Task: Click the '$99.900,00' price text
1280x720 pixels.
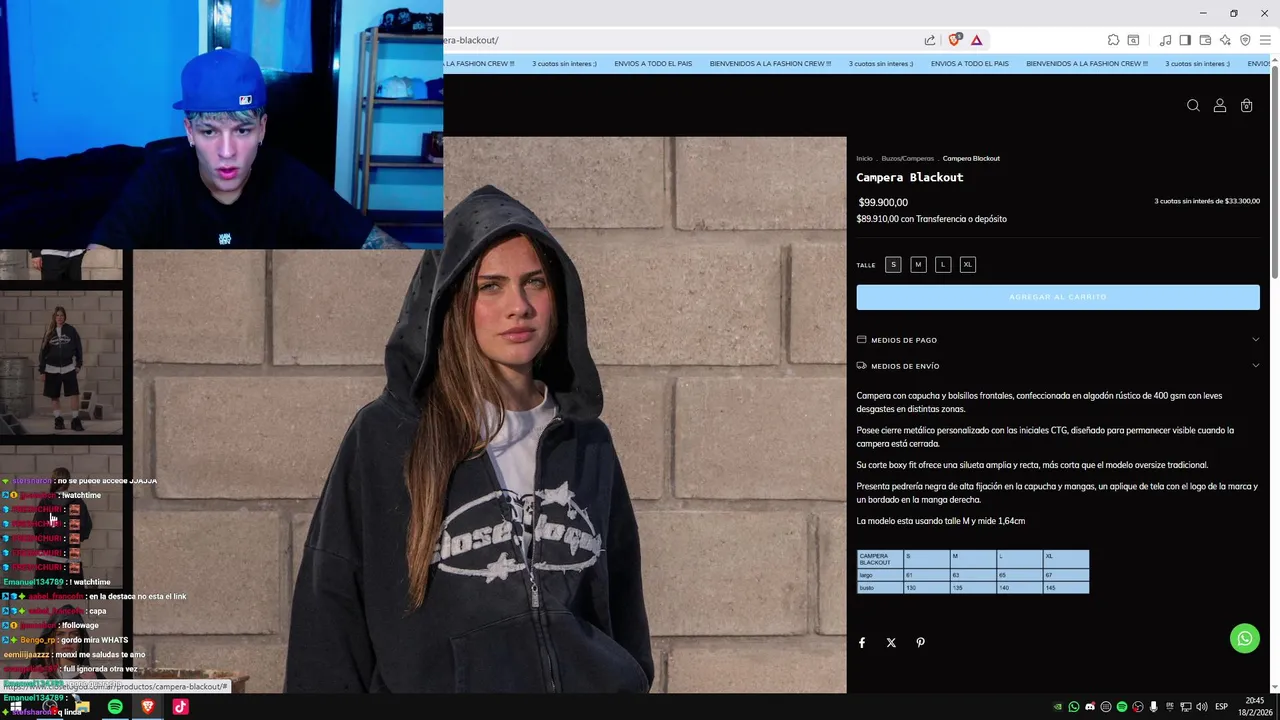Action: tap(883, 202)
